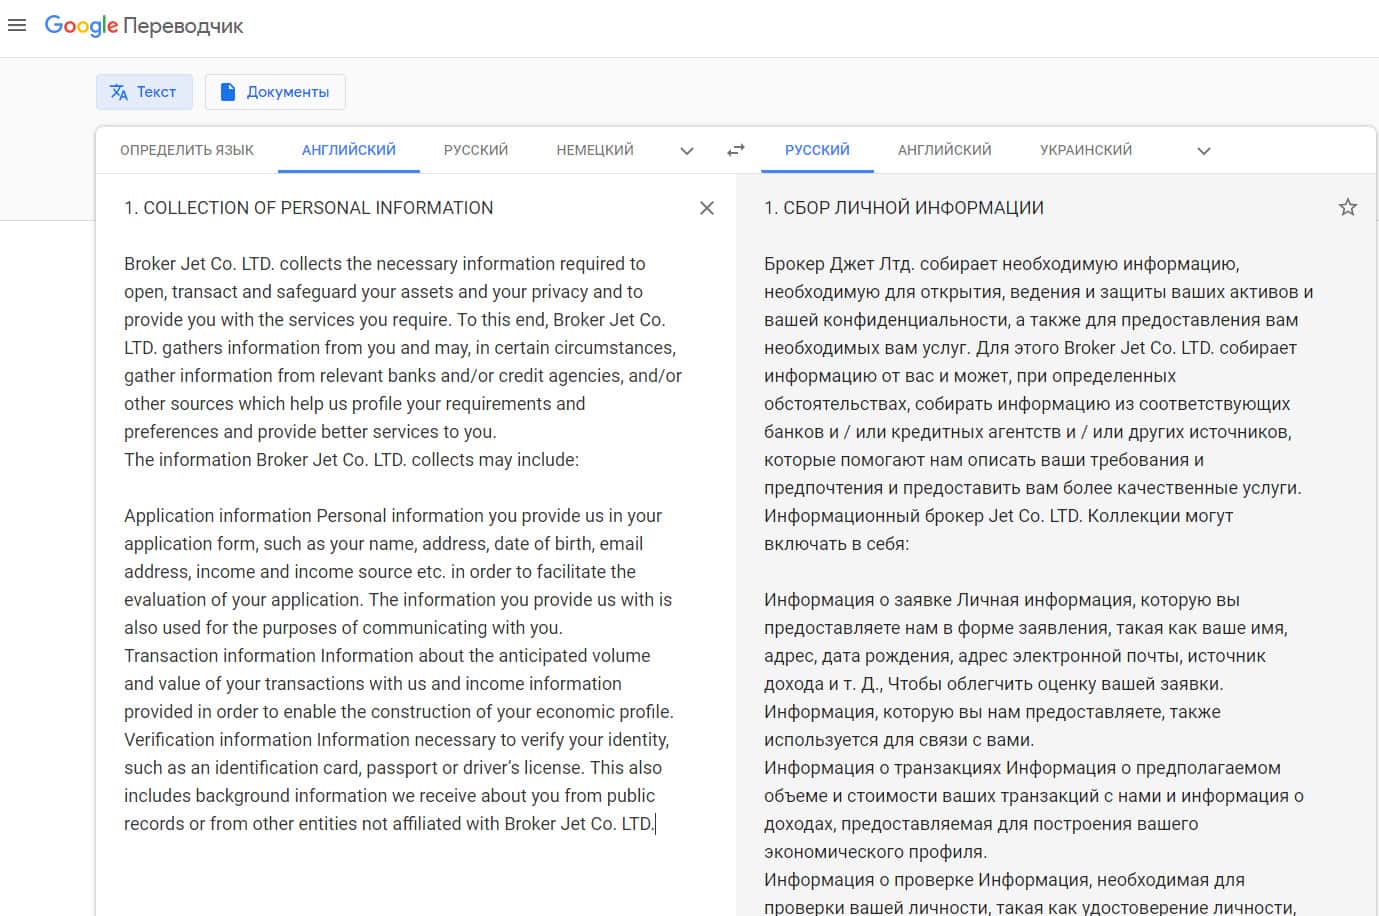Choose Английский as source language
1379x916 pixels.
349,150
